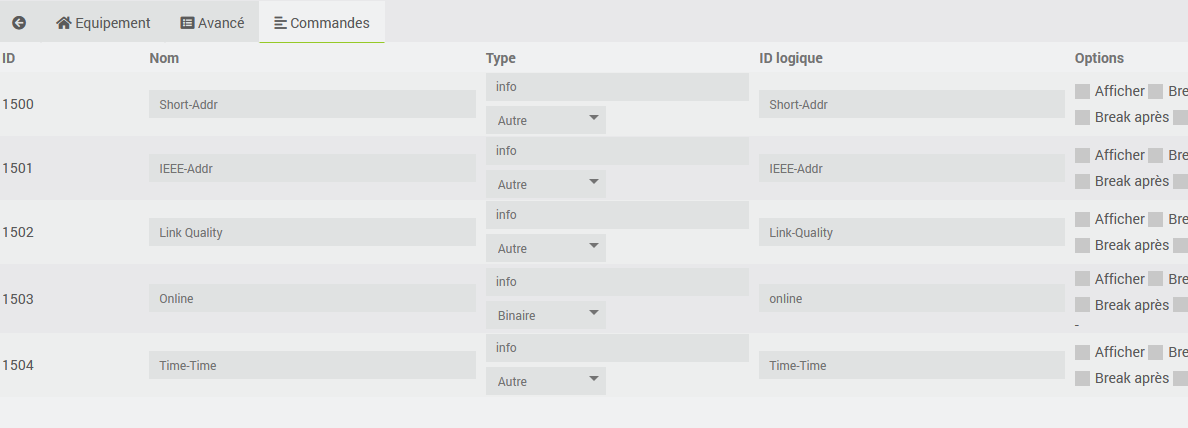This screenshot has width=1188, height=428.
Task: Toggle Afficher checkbox for Link Quality row
Action: tap(1083, 220)
